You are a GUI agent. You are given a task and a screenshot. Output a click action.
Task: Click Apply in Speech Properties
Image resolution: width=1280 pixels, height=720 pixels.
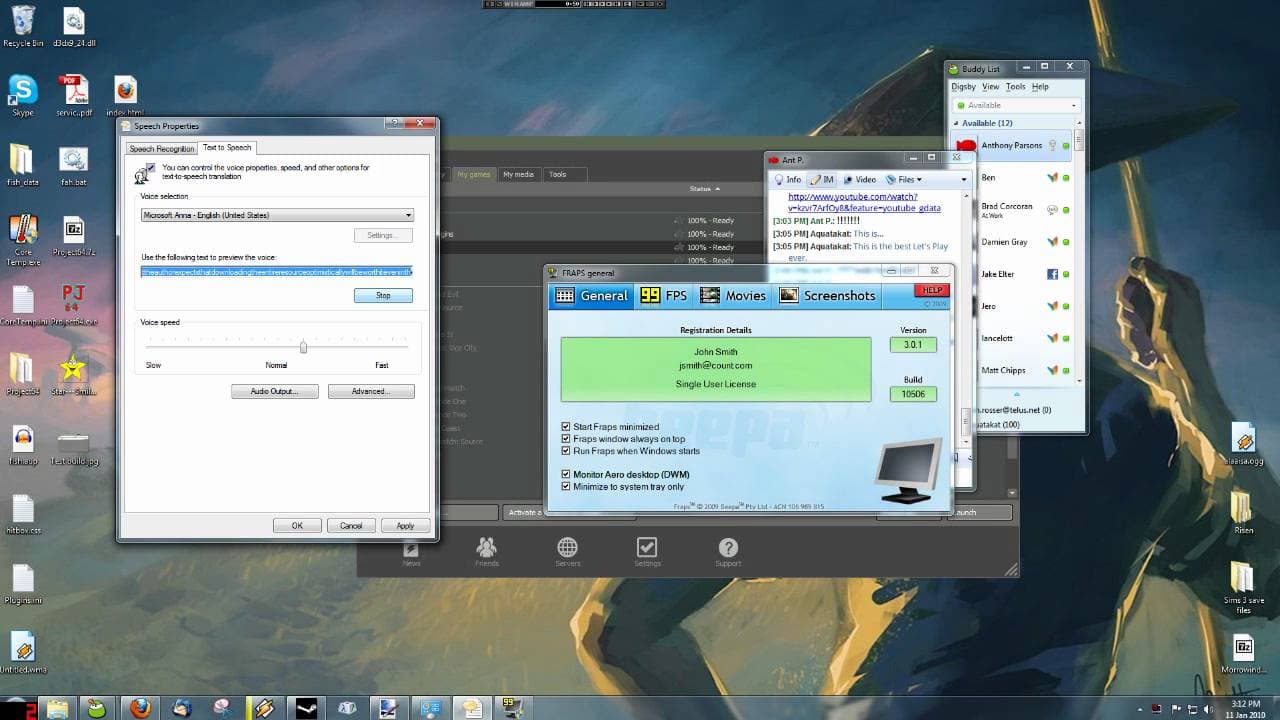pos(405,525)
